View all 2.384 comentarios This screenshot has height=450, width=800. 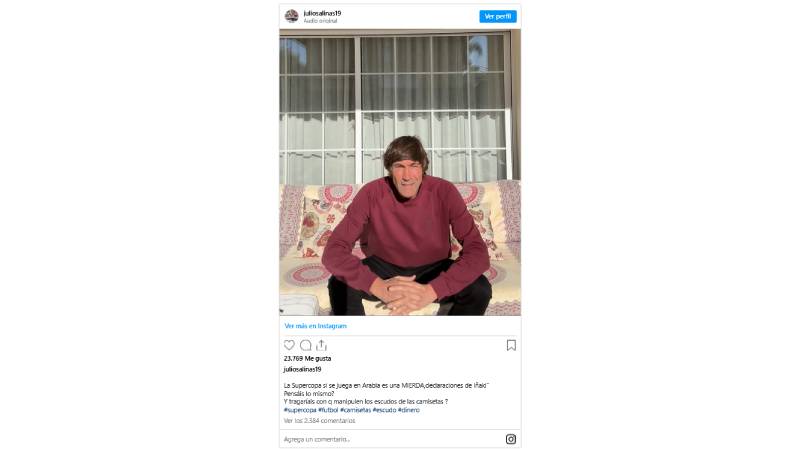319,421
